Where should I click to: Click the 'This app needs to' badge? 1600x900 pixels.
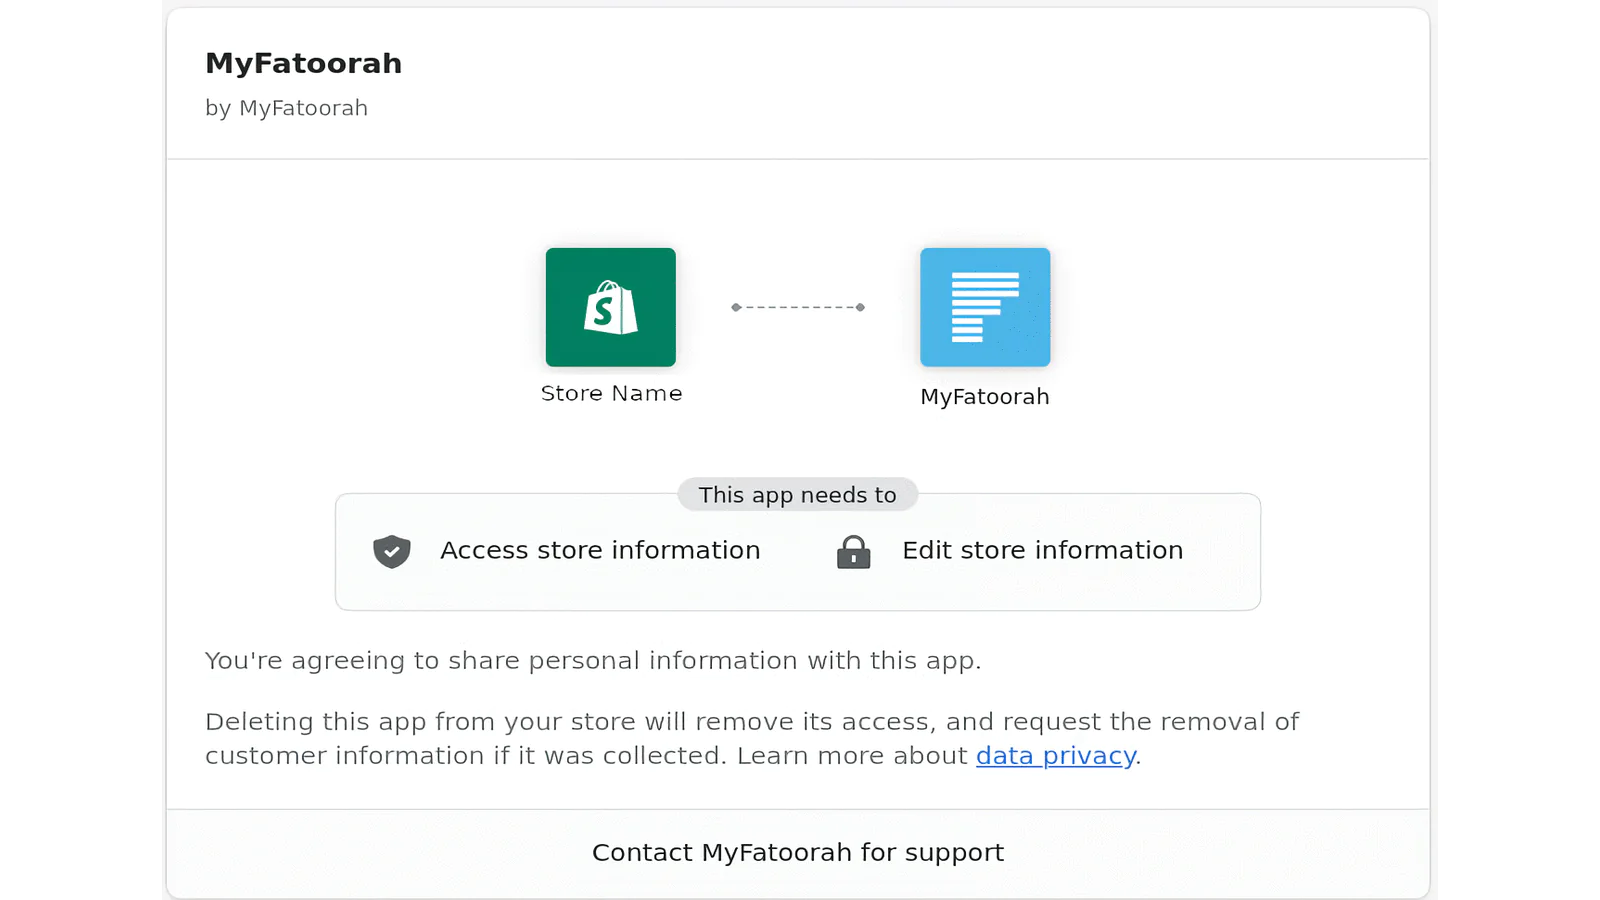(x=797, y=495)
